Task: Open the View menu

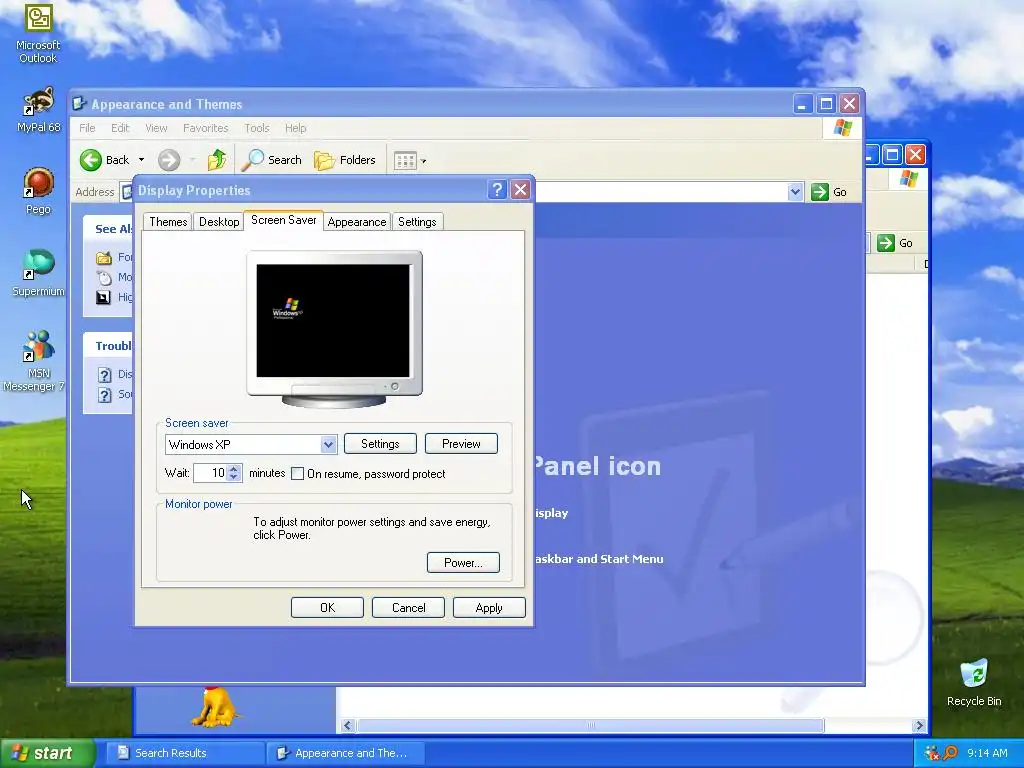Action: (x=156, y=128)
